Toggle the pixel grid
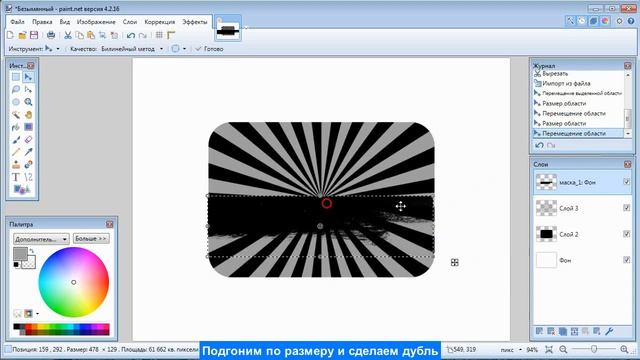The image size is (640, 360). tap(159, 36)
